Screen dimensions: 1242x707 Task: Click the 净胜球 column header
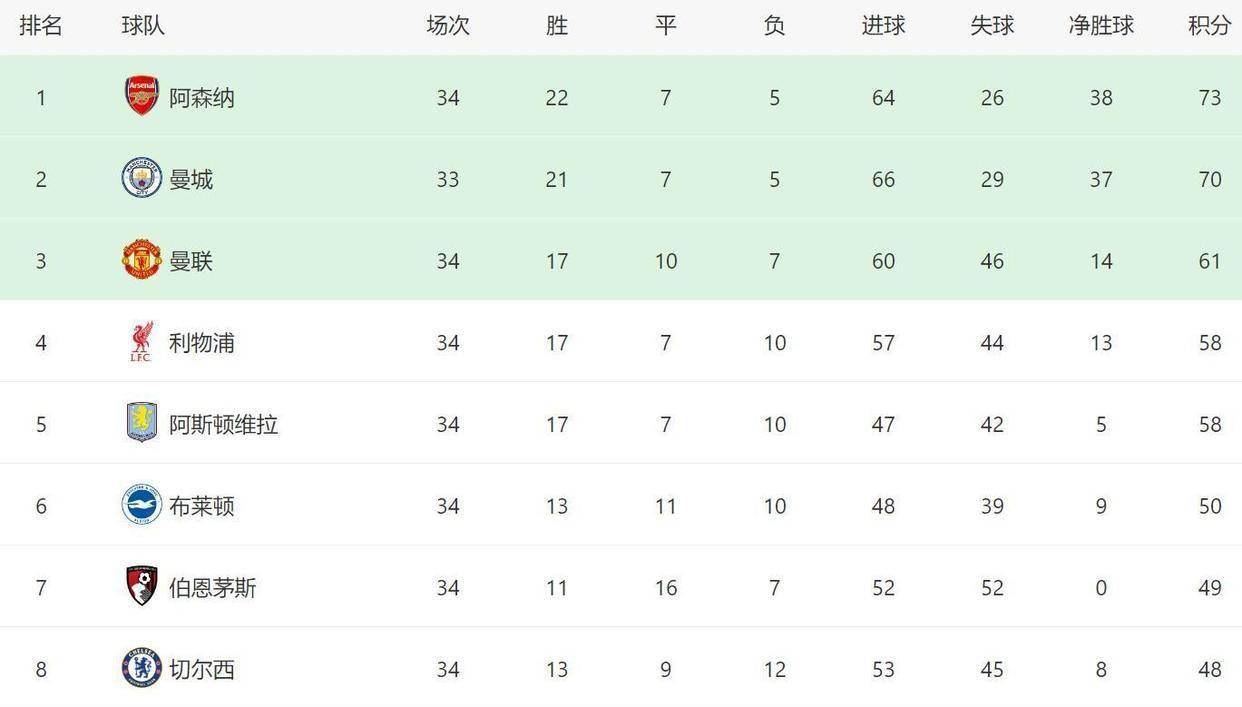[1101, 26]
